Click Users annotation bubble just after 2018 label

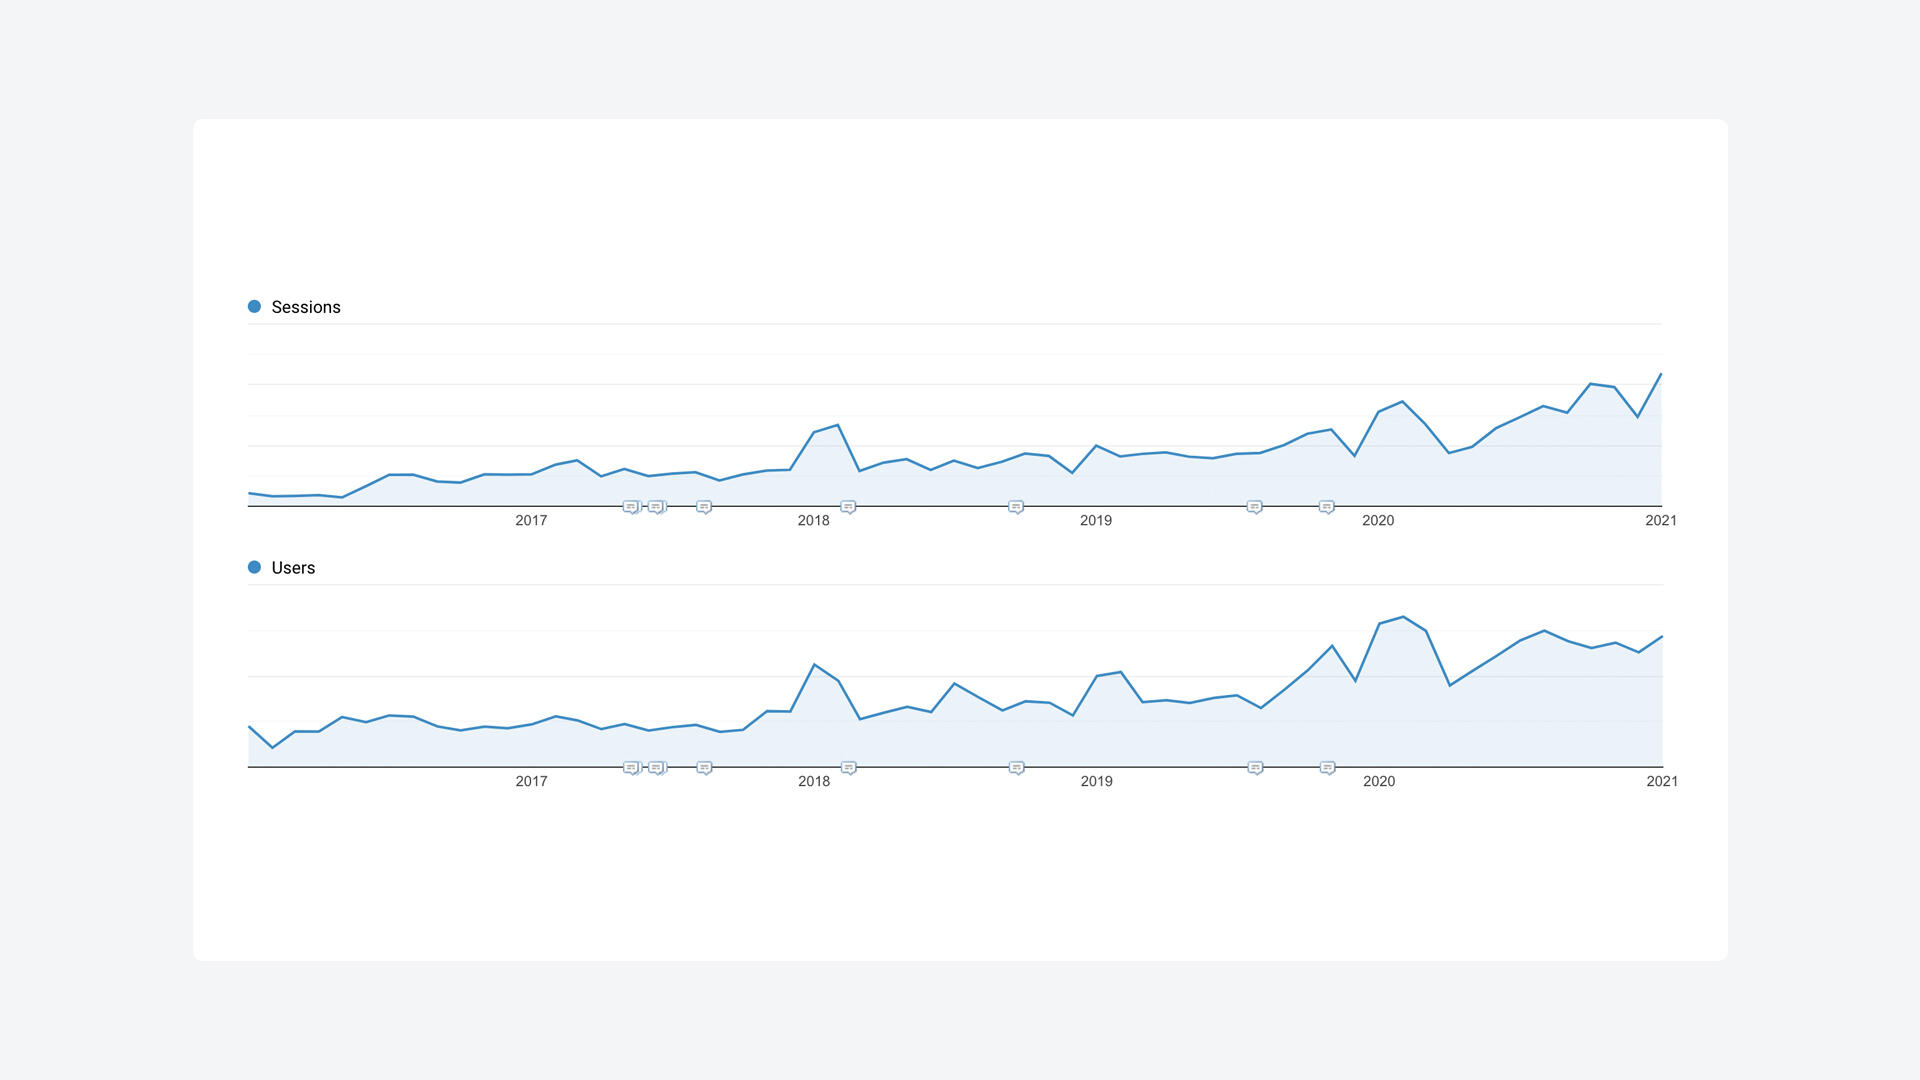coord(848,768)
